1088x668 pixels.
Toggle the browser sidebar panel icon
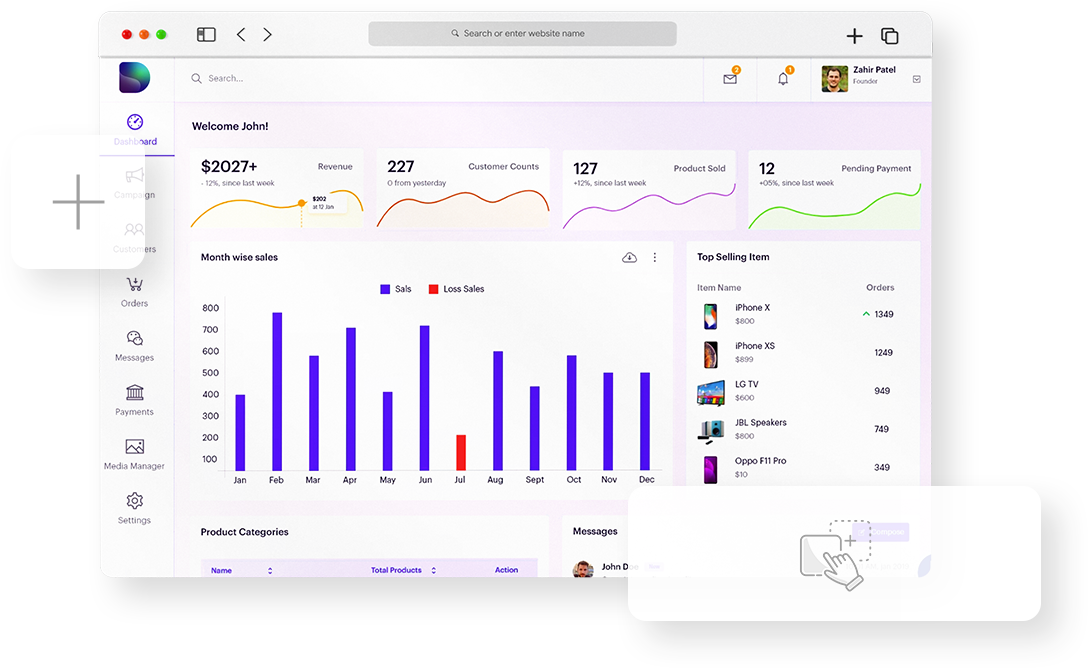click(206, 35)
